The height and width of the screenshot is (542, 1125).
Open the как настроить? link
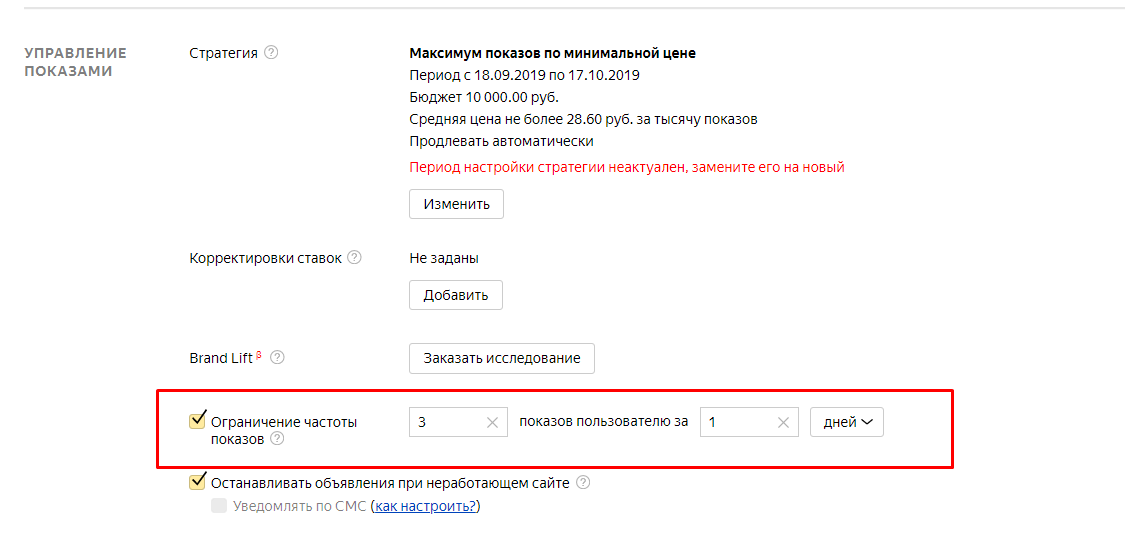click(425, 507)
